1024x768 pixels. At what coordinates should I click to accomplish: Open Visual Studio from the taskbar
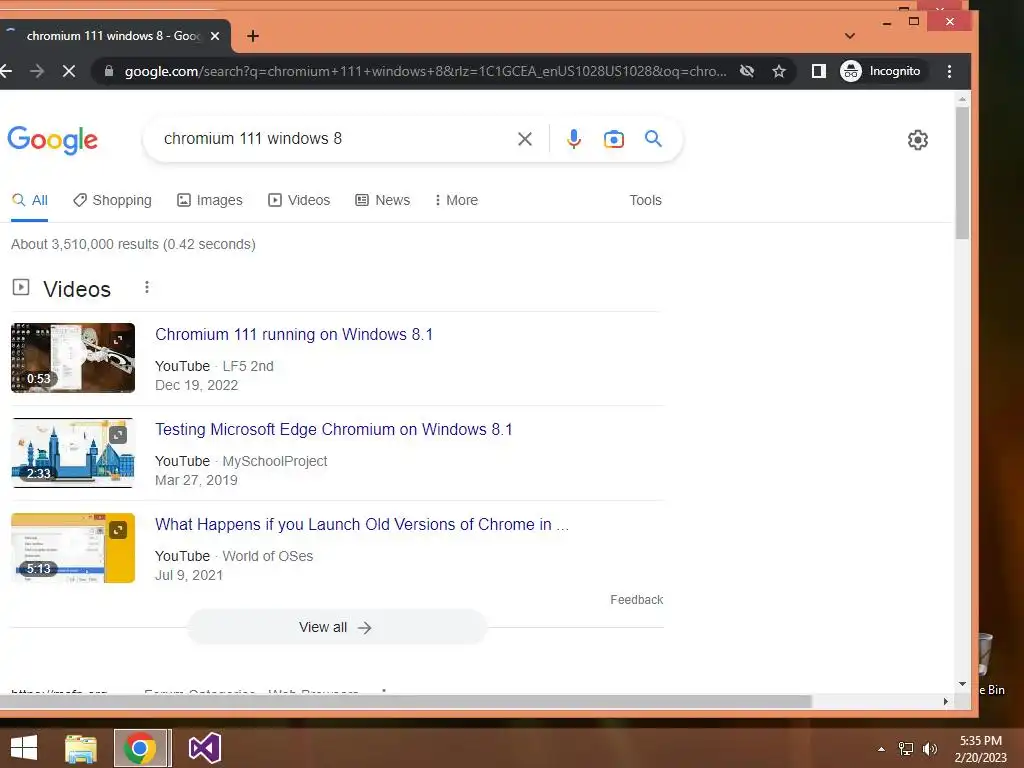coord(204,748)
